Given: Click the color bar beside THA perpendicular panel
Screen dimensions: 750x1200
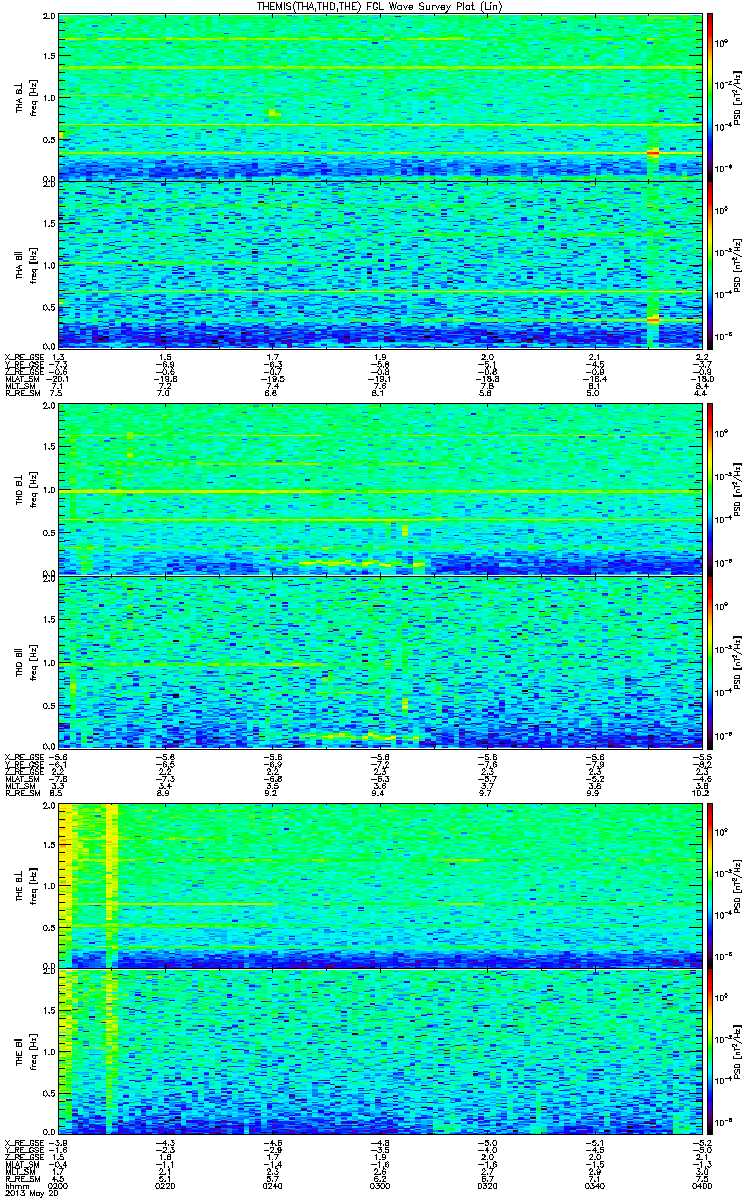Looking at the screenshot, I should click(x=710, y=96).
